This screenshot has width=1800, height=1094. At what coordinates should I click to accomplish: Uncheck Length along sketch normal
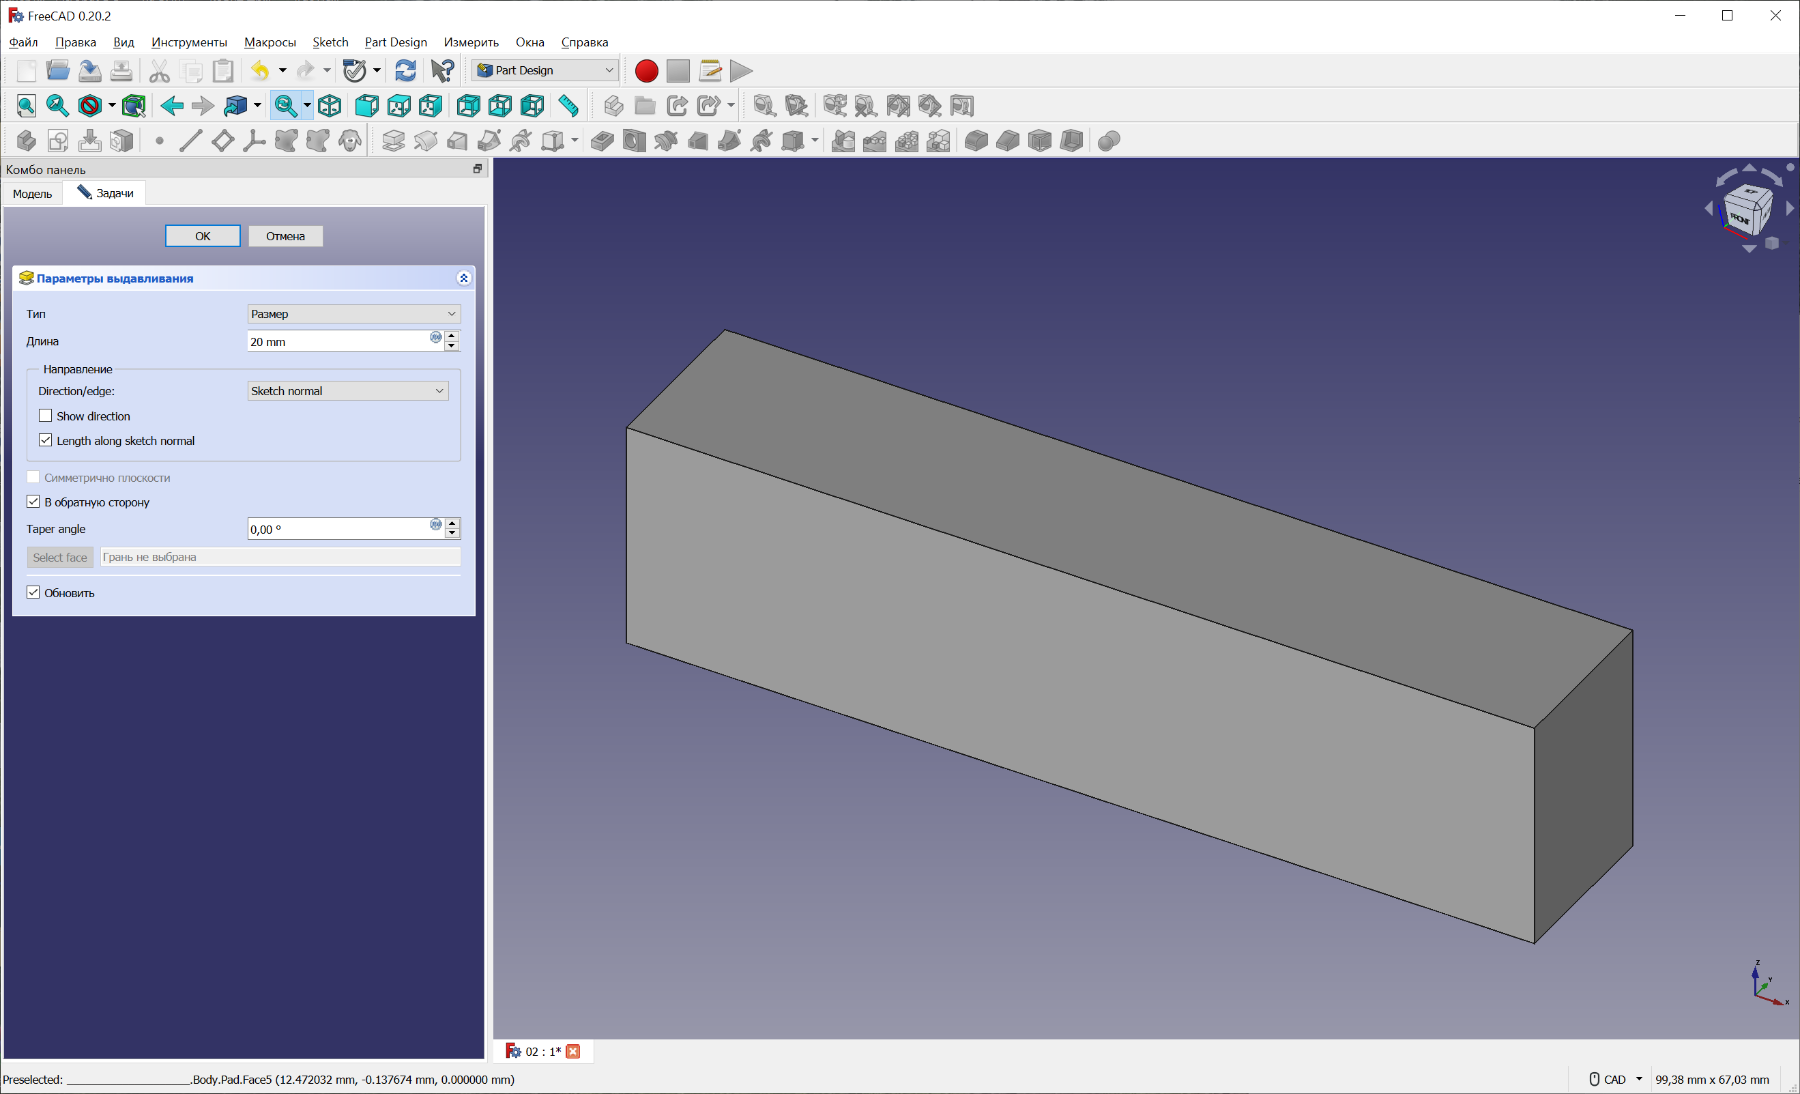pyautogui.click(x=46, y=441)
